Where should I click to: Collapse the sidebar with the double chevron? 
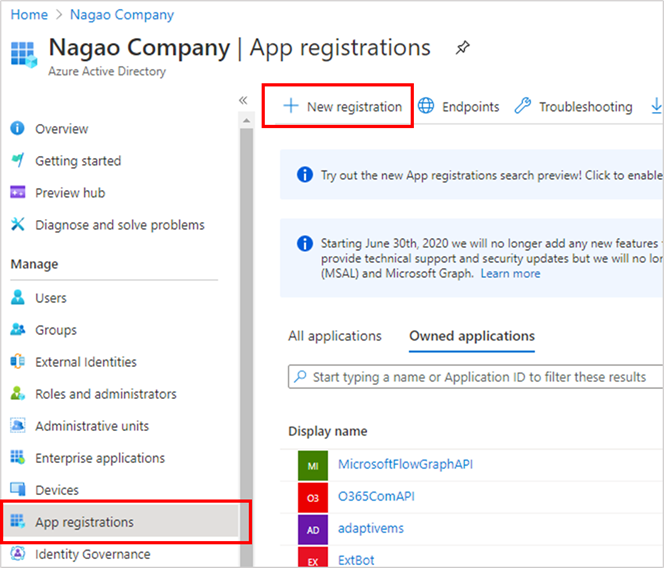tap(243, 100)
